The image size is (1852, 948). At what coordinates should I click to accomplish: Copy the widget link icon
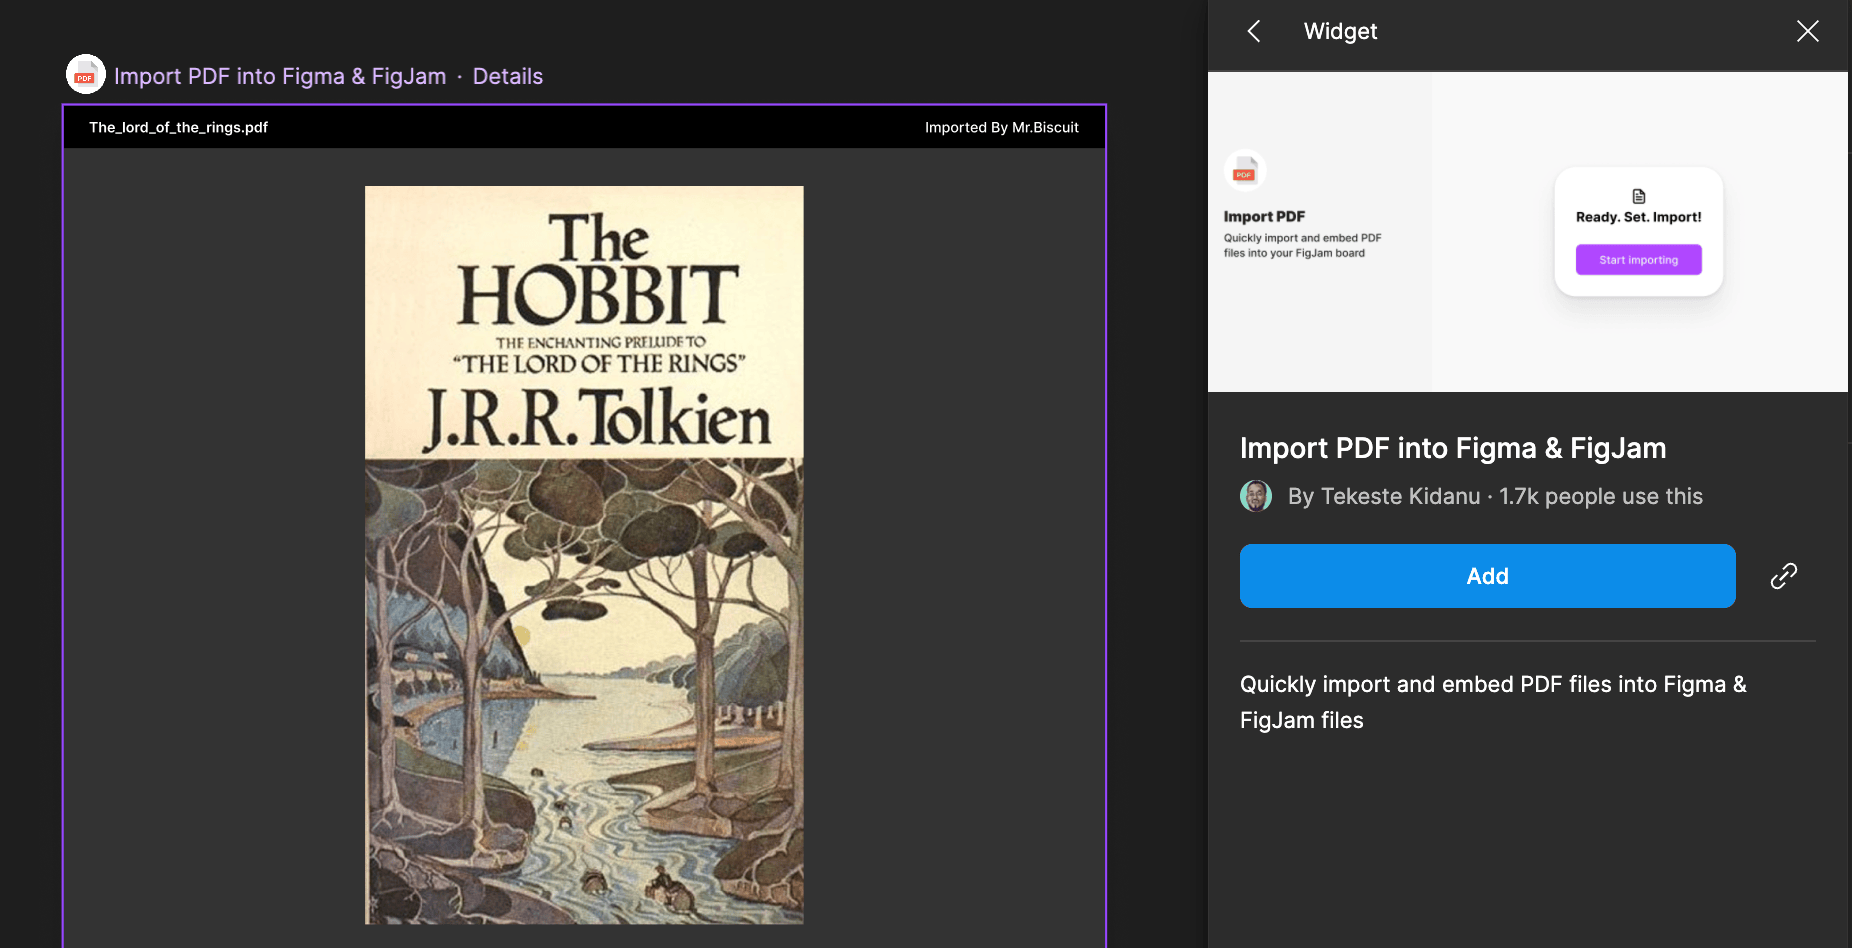click(1784, 576)
